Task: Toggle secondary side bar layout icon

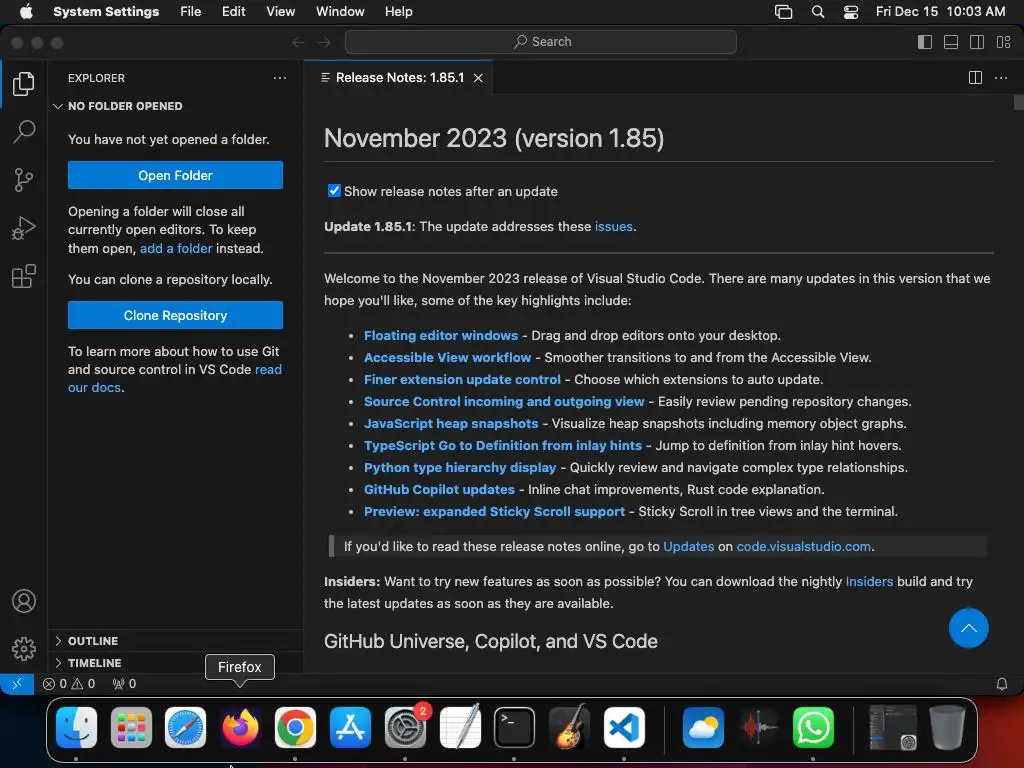Action: click(977, 42)
